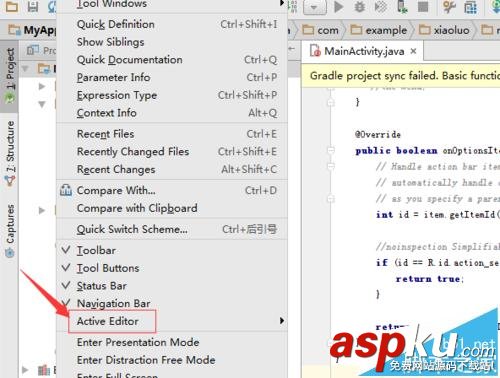Click the 'int id = item.getItemId' line
The width and height of the screenshot is (500, 378).
pyautogui.click(x=438, y=214)
